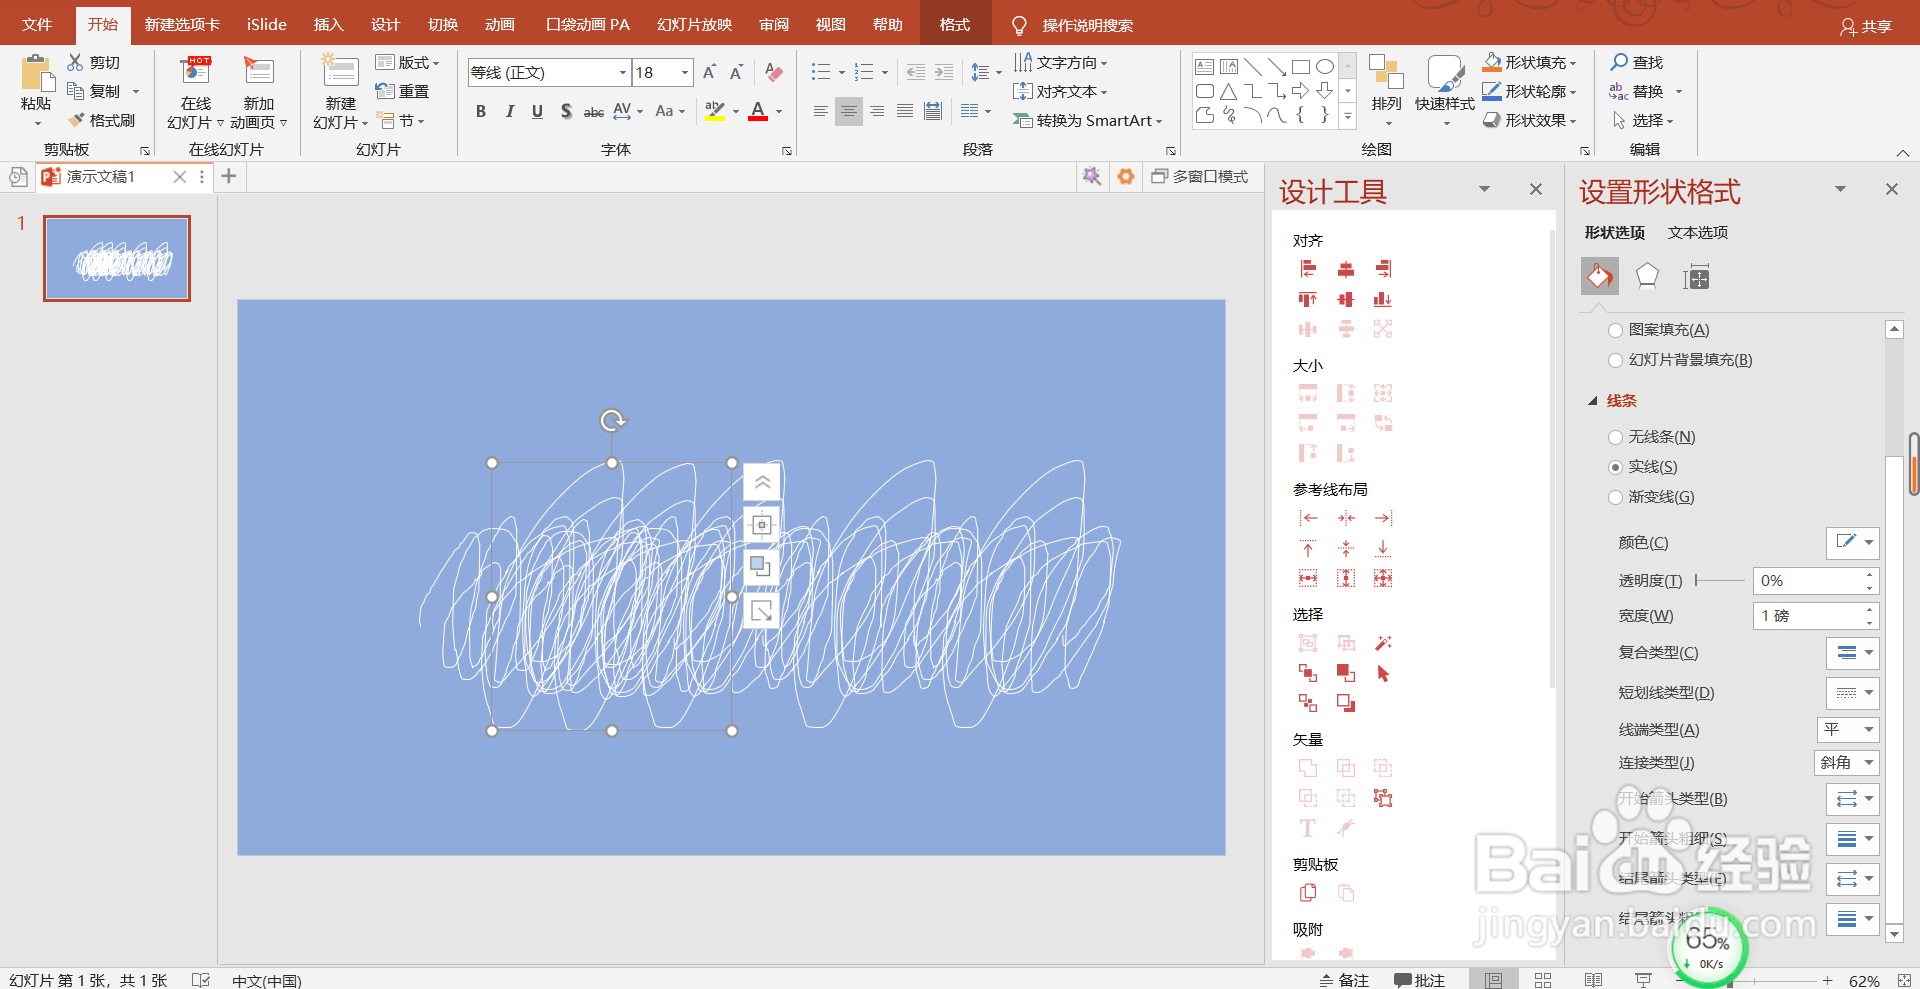Click the Paste icon in the clipboard group
Screen dimensions: 1920x989
[x=36, y=75]
